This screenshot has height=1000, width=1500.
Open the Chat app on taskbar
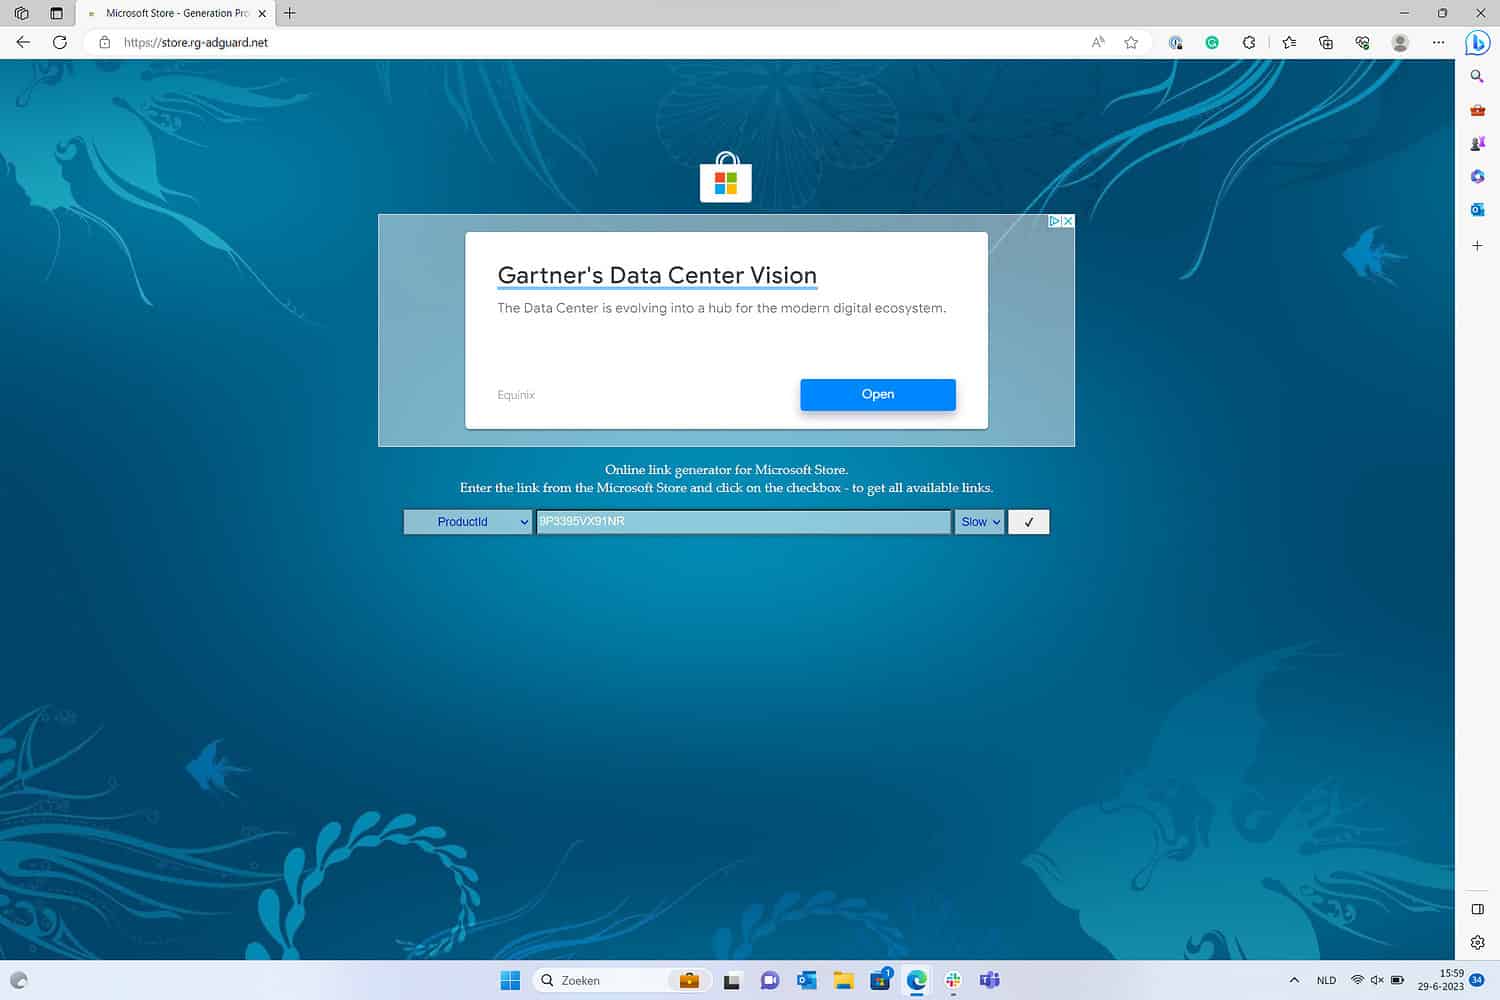769,980
